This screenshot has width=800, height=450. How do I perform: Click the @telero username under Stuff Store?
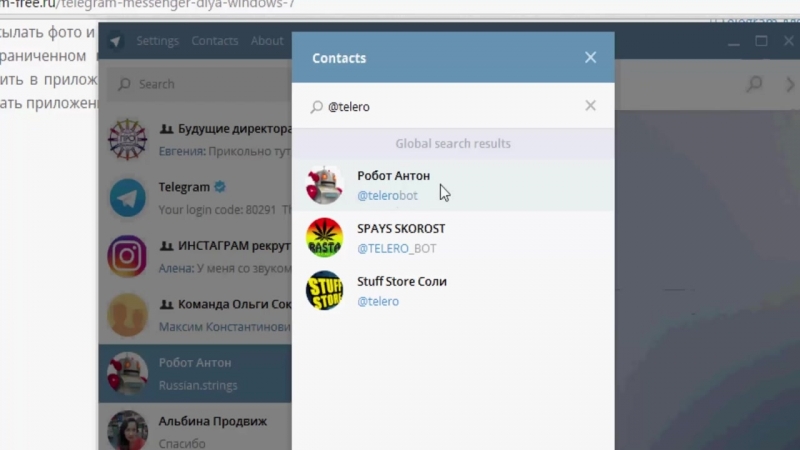pyautogui.click(x=378, y=302)
